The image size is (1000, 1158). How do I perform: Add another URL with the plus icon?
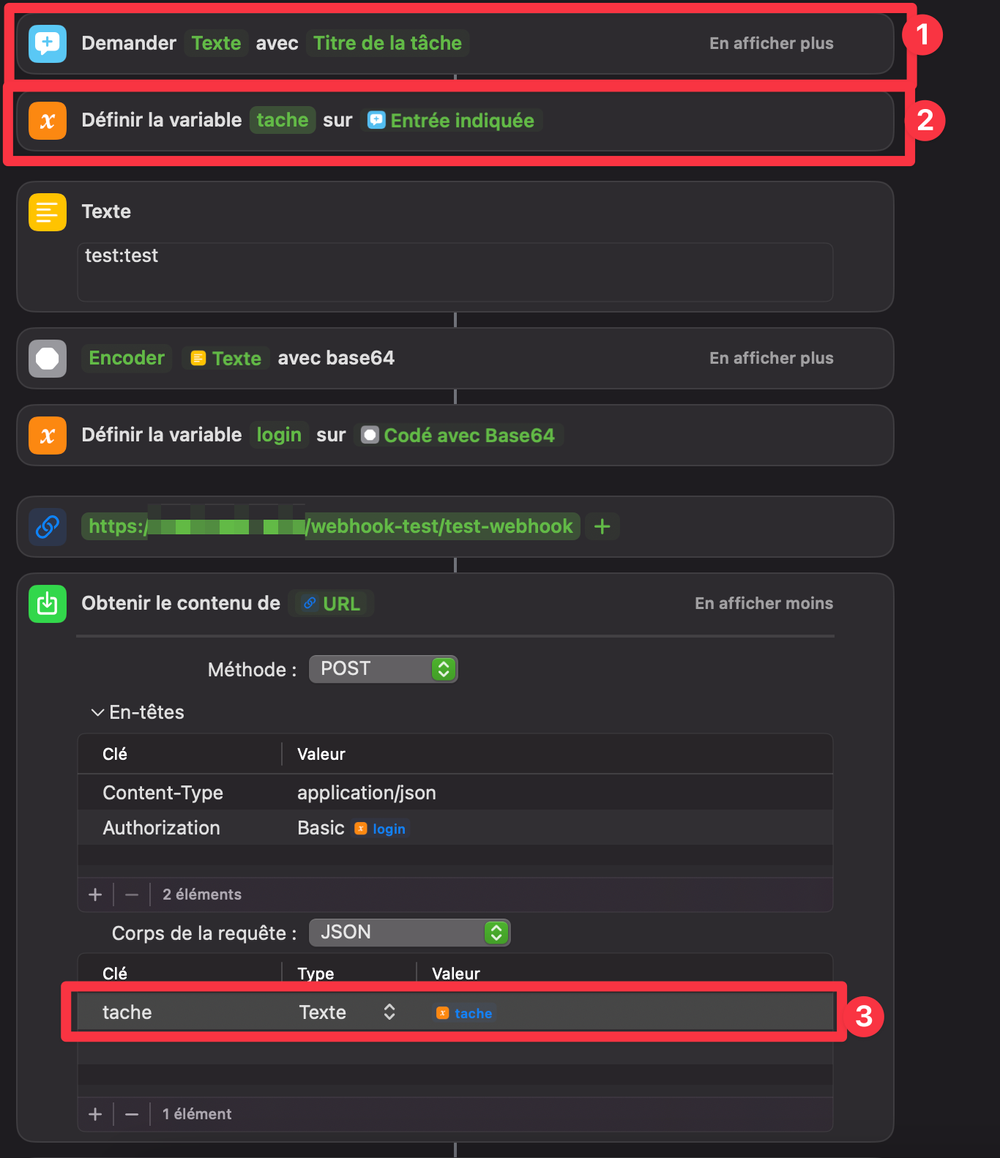tap(602, 527)
